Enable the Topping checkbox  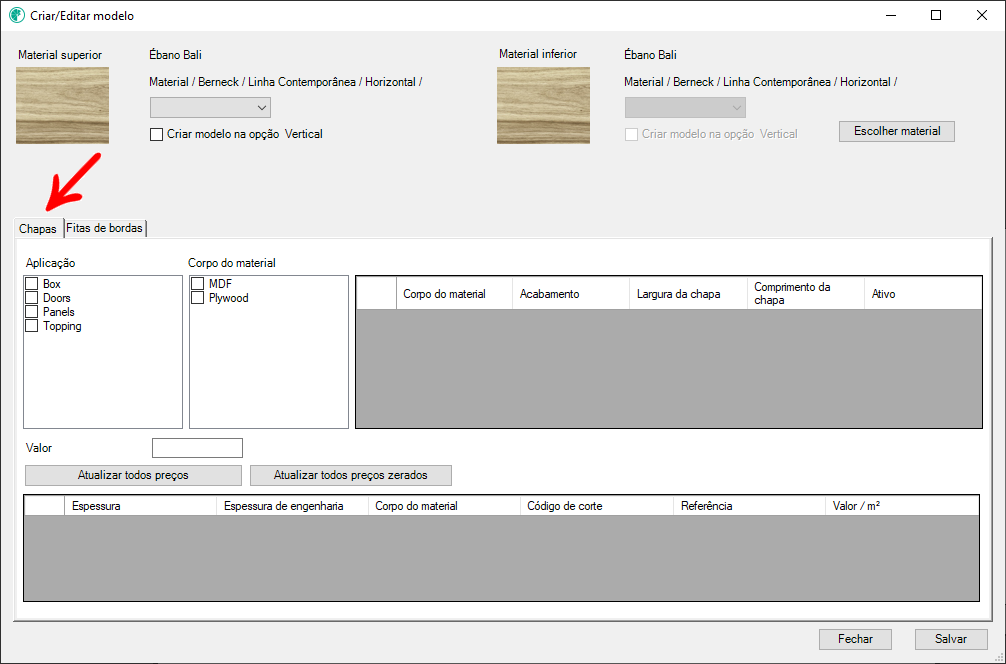click(32, 326)
